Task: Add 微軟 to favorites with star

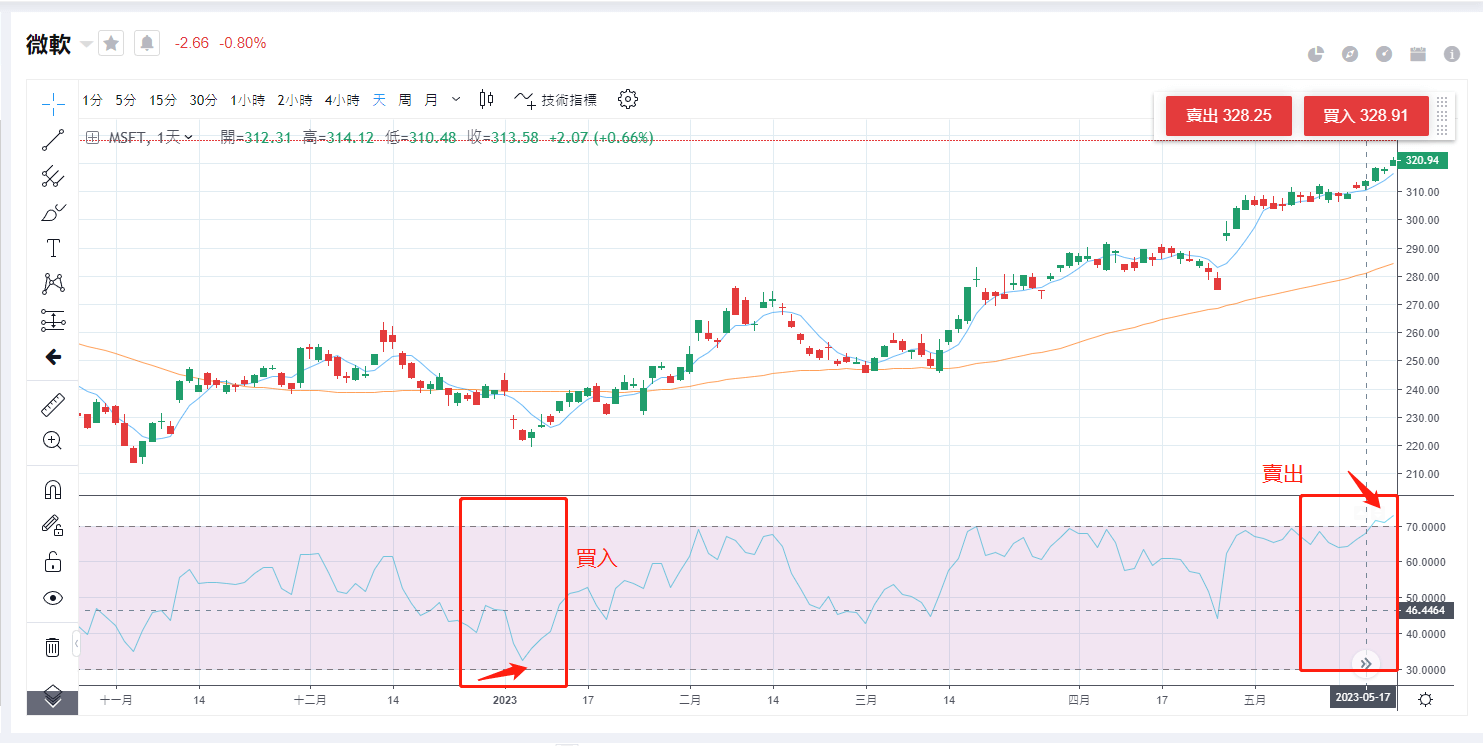Action: [111, 43]
